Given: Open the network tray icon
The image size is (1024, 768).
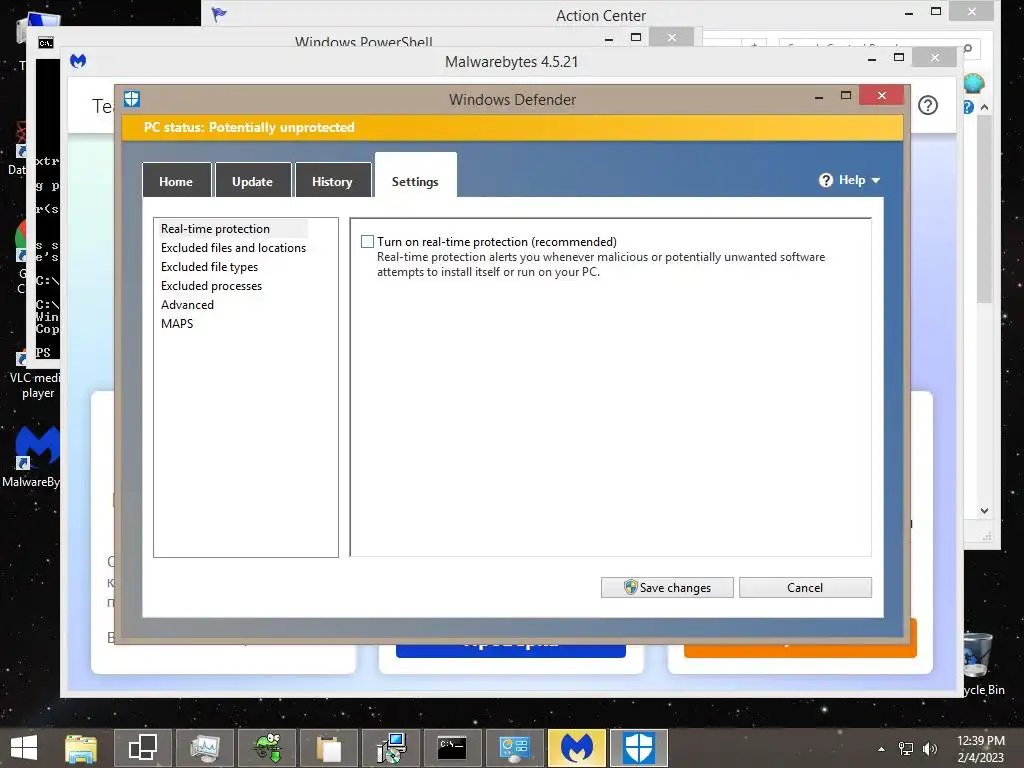Looking at the screenshot, I should 906,749.
